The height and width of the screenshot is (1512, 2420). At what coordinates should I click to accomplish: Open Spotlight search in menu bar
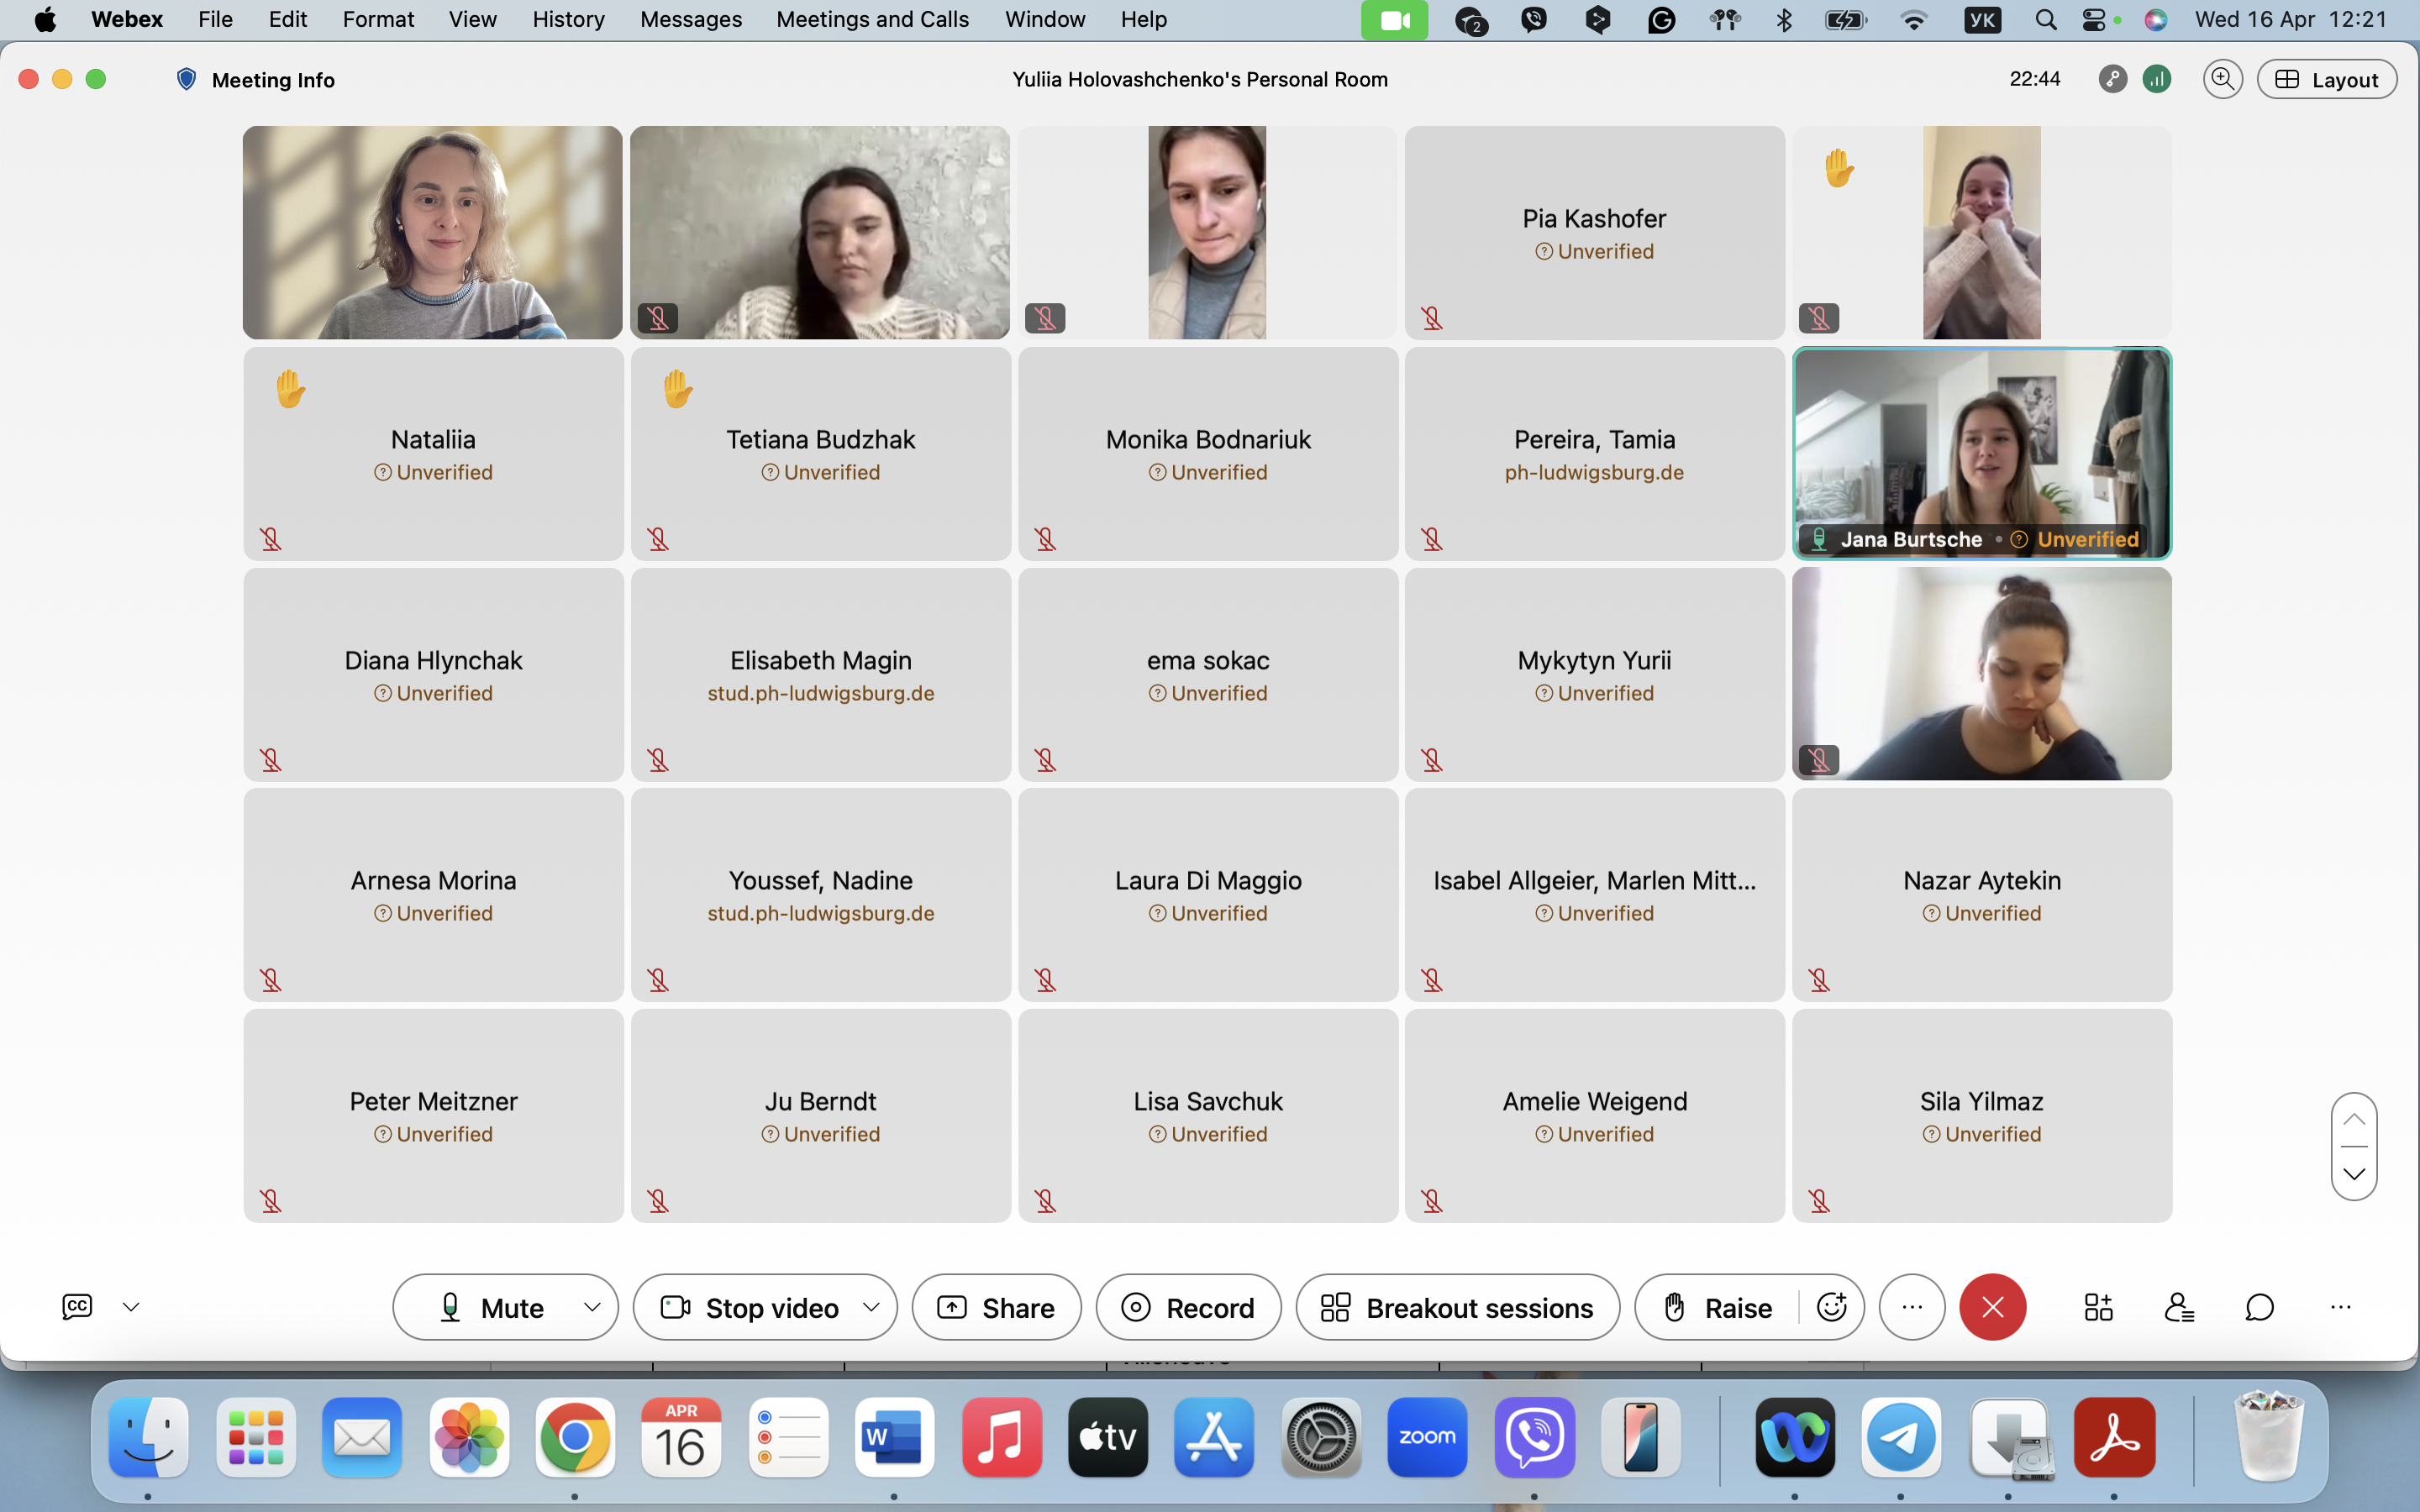click(x=2045, y=19)
